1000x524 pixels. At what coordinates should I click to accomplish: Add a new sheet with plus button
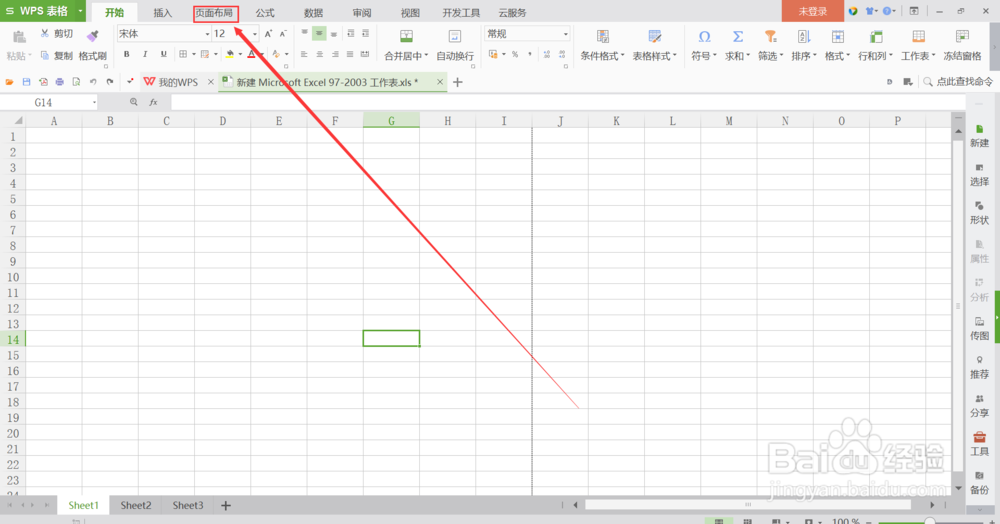[226, 506]
